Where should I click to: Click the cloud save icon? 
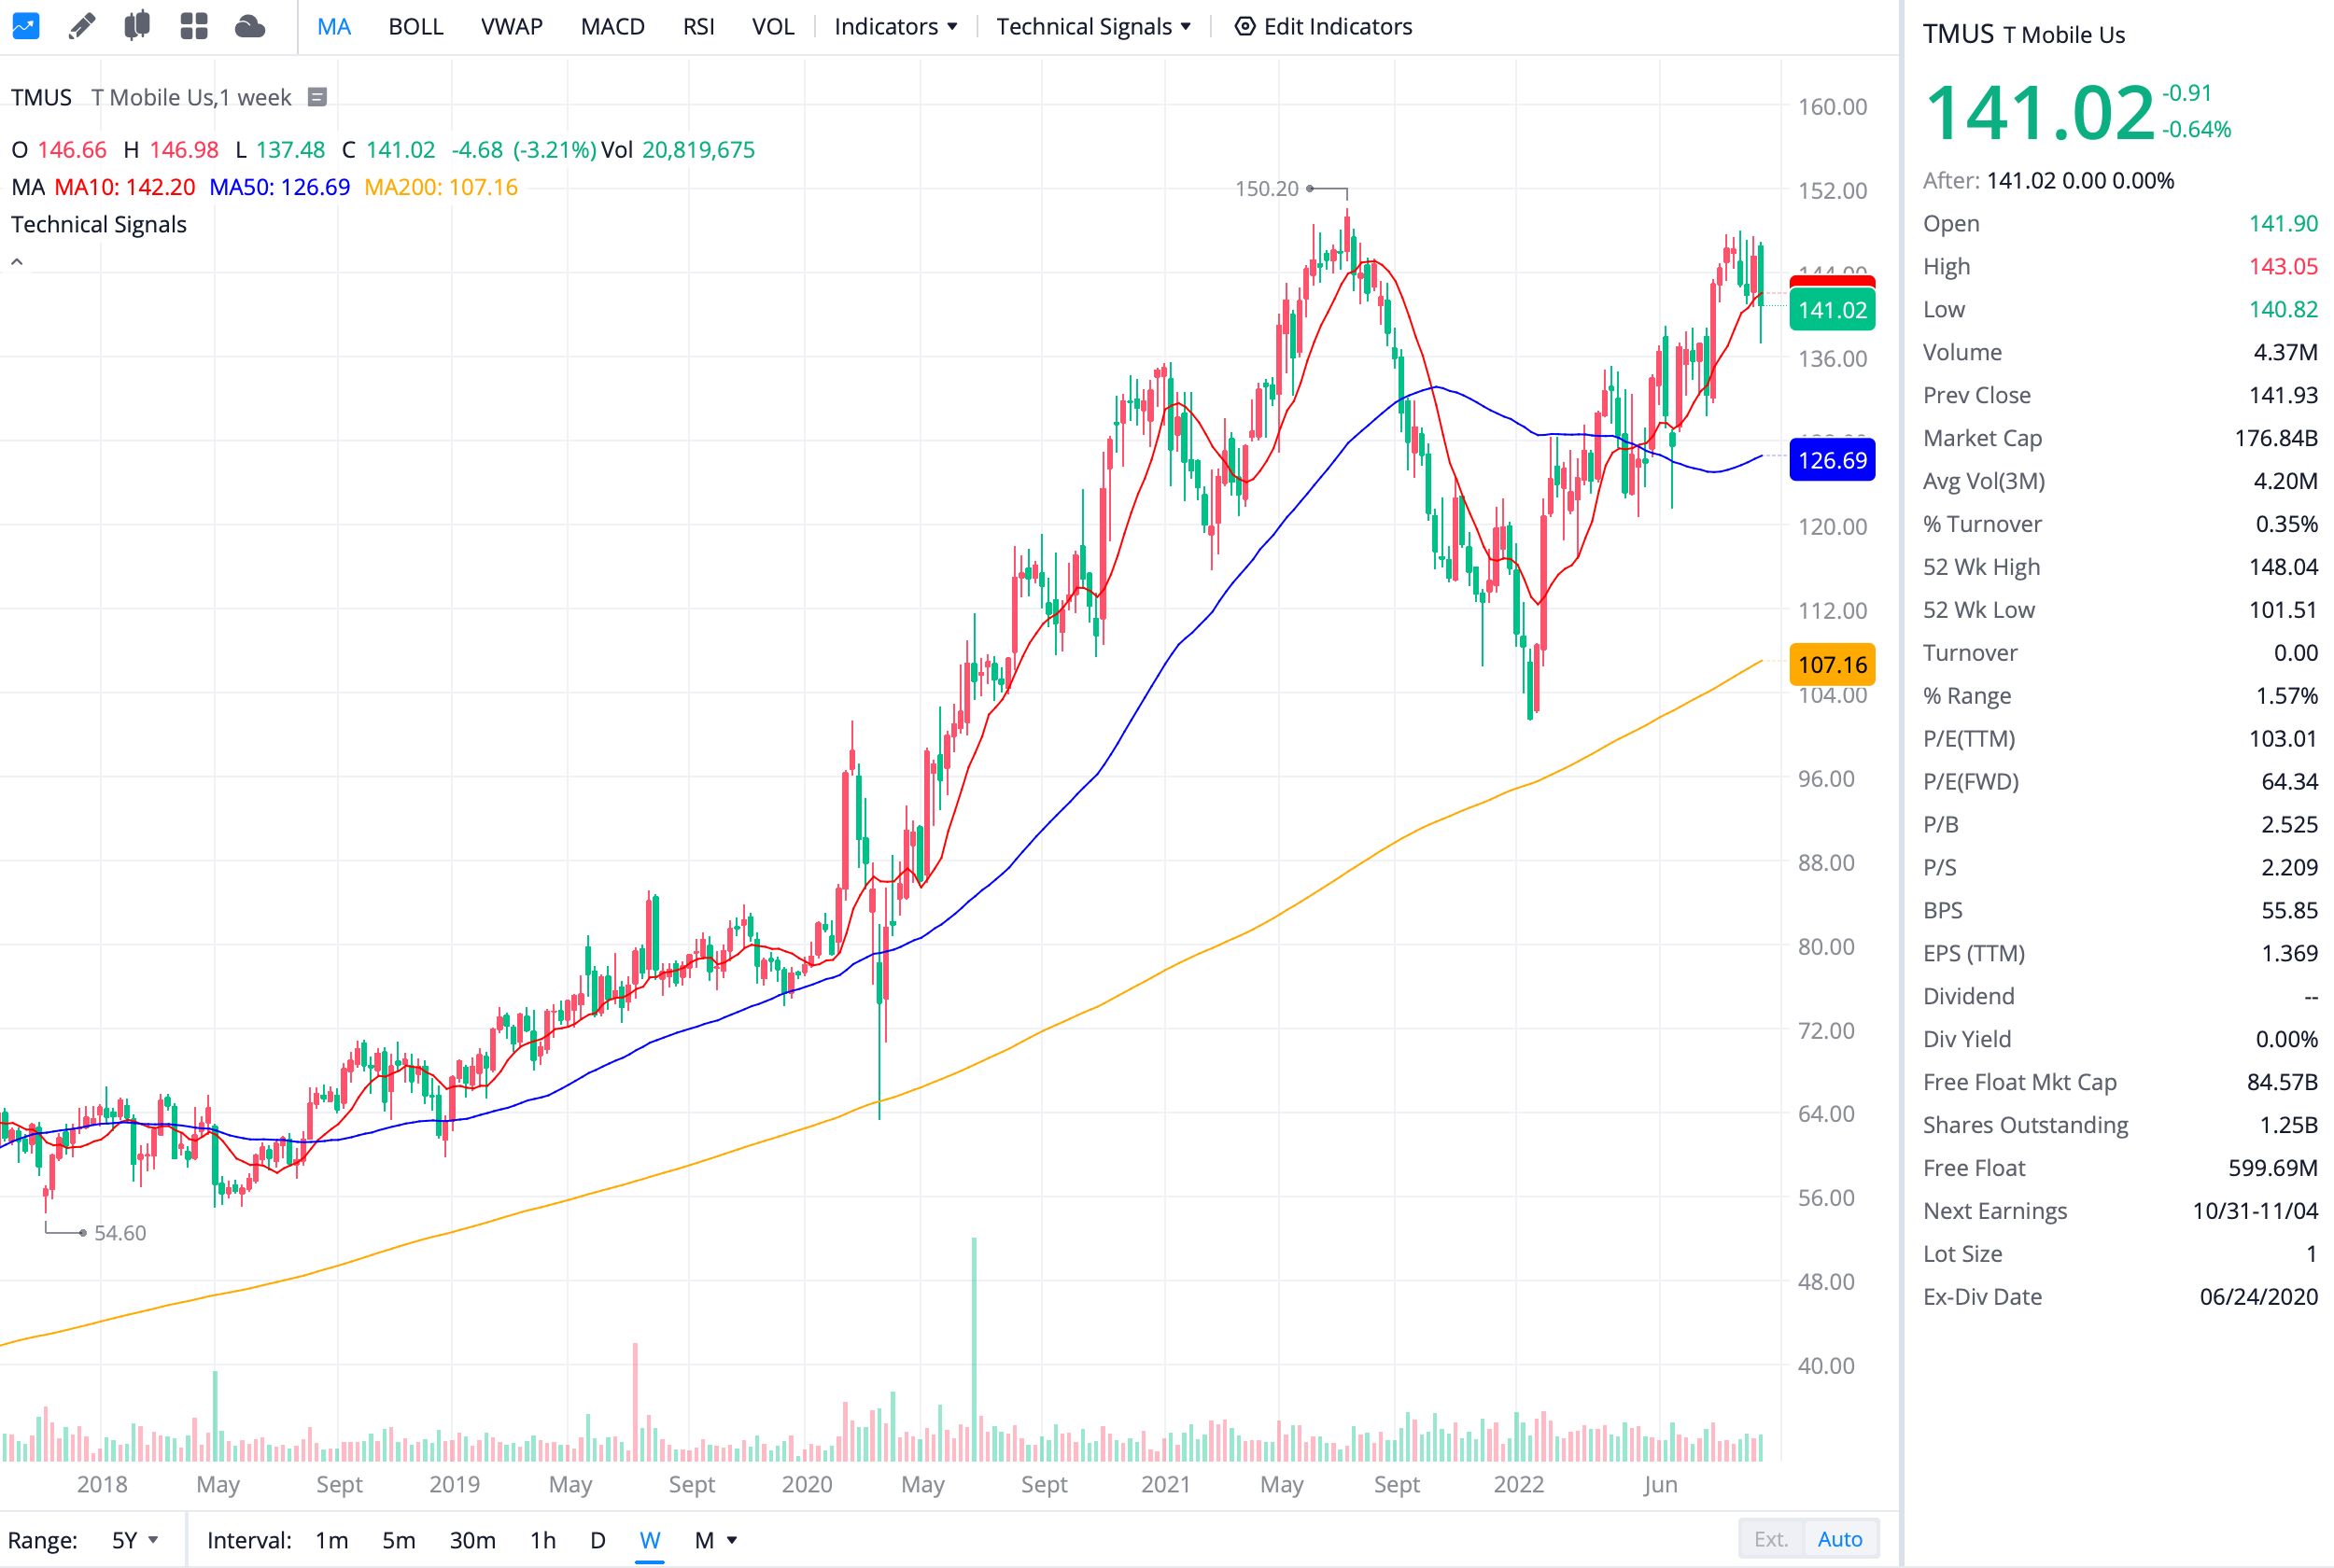249,26
